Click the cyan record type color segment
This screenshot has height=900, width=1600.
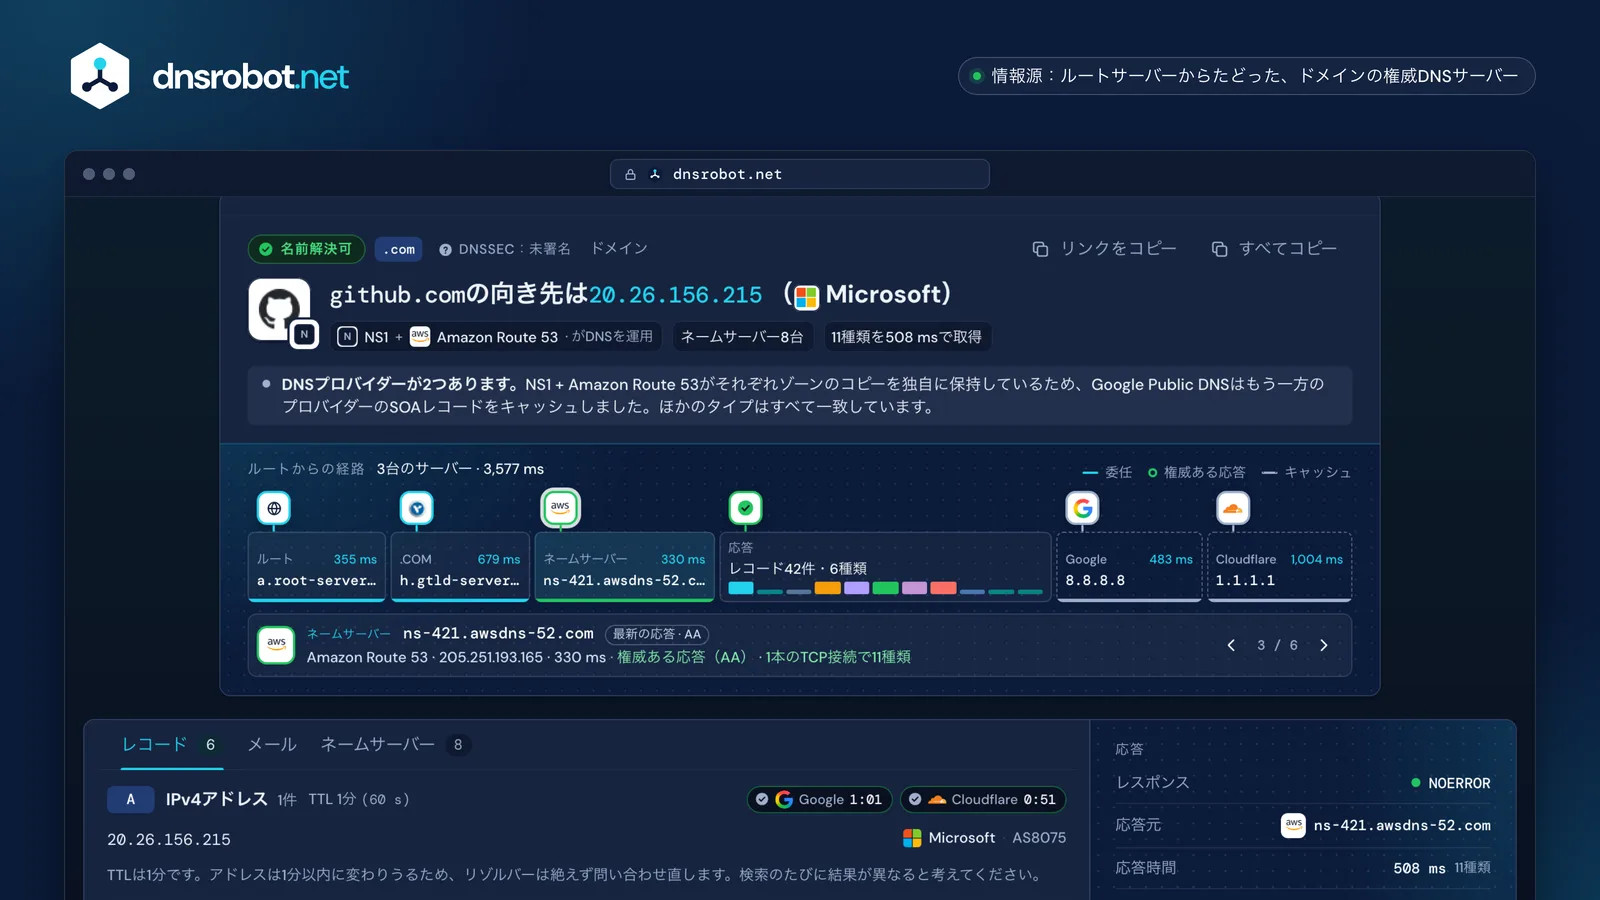click(x=741, y=588)
